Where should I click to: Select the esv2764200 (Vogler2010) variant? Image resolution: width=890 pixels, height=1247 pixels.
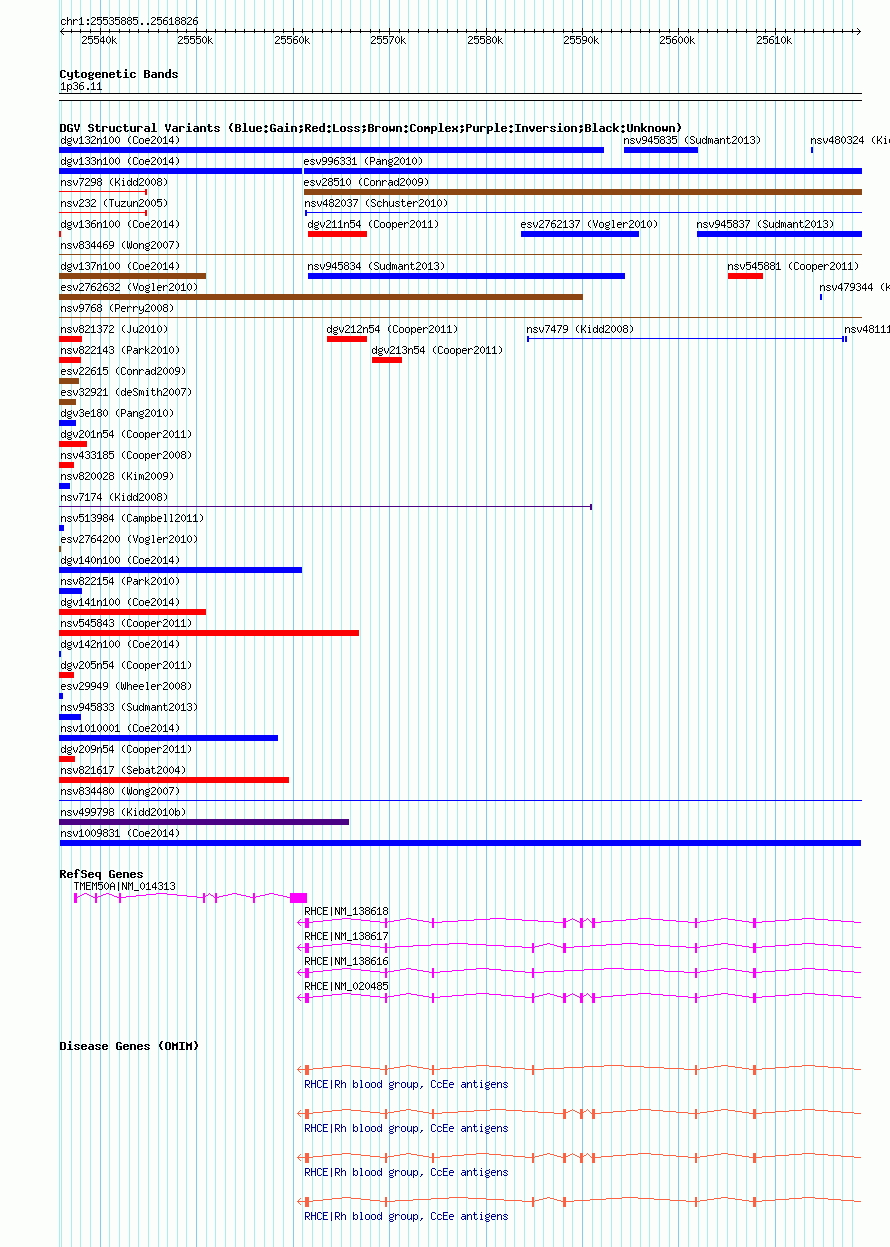tap(61, 549)
